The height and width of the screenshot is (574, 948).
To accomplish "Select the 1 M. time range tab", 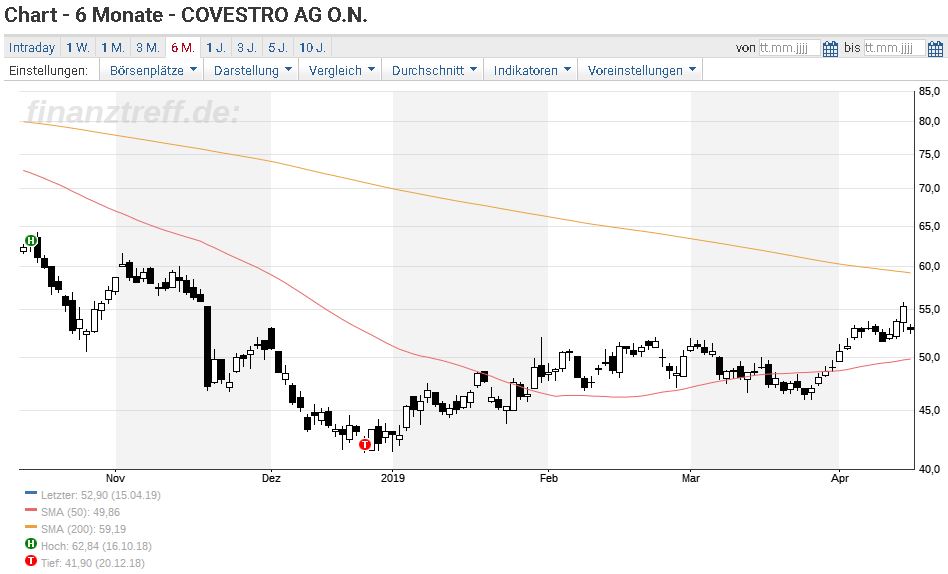I will [x=112, y=48].
